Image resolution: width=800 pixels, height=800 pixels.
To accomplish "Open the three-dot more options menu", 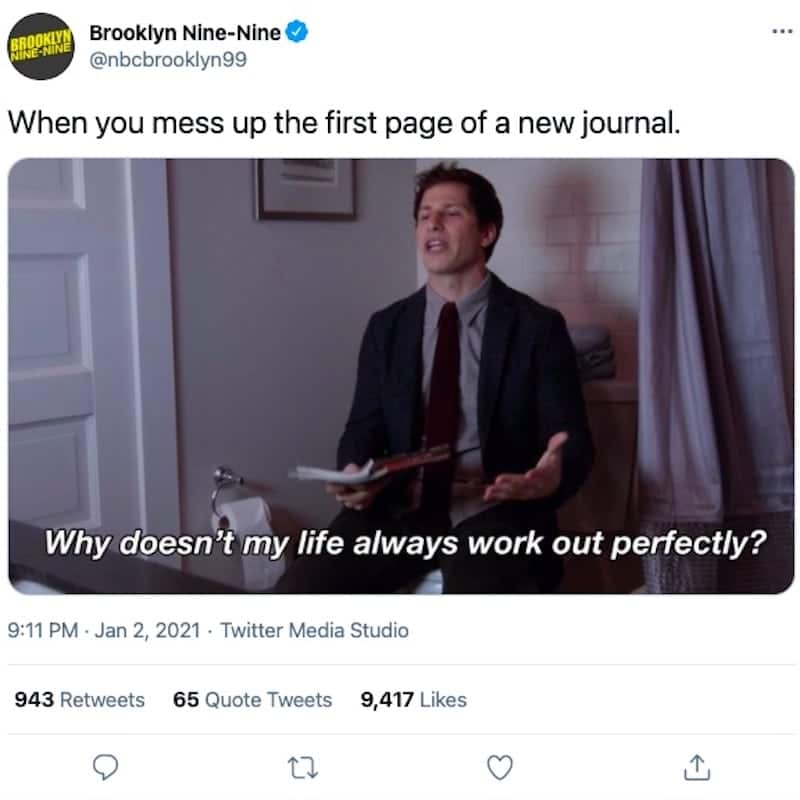I will click(782, 32).
